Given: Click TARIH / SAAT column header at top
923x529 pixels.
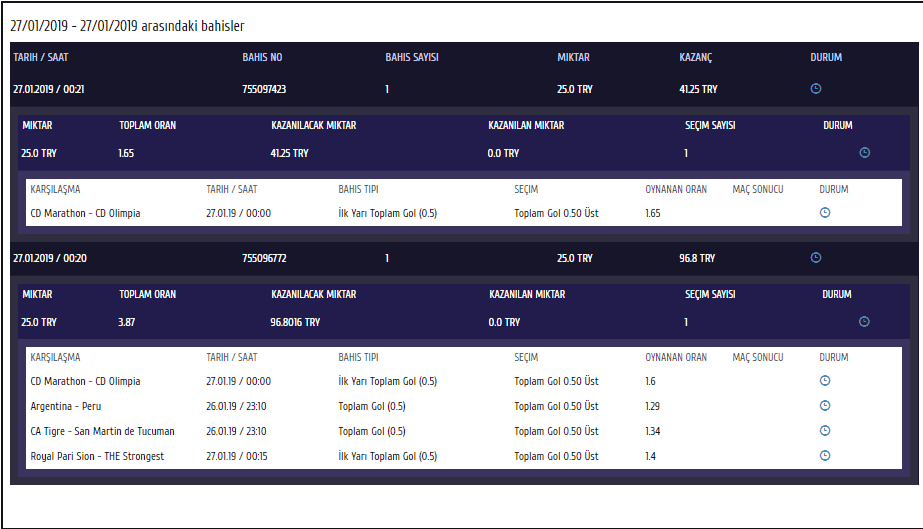Looking at the screenshot, I should pos(41,58).
